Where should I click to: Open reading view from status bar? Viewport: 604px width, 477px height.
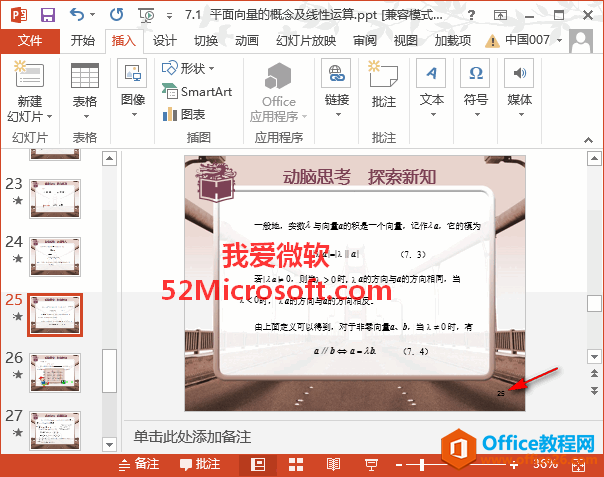click(333, 464)
